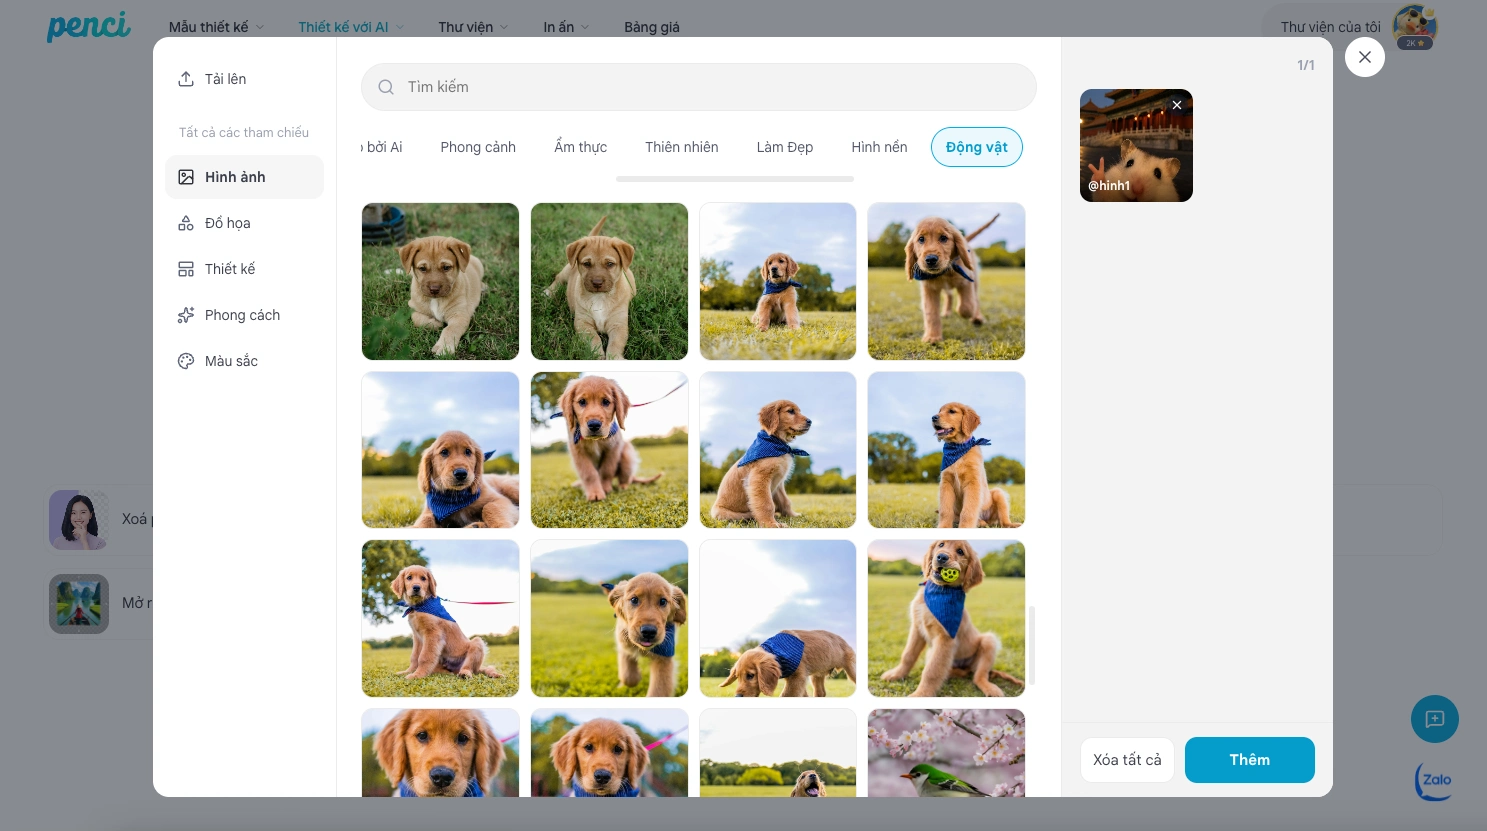
Task: Click the horizontal scrollbar under the category tabs
Action: click(x=735, y=179)
